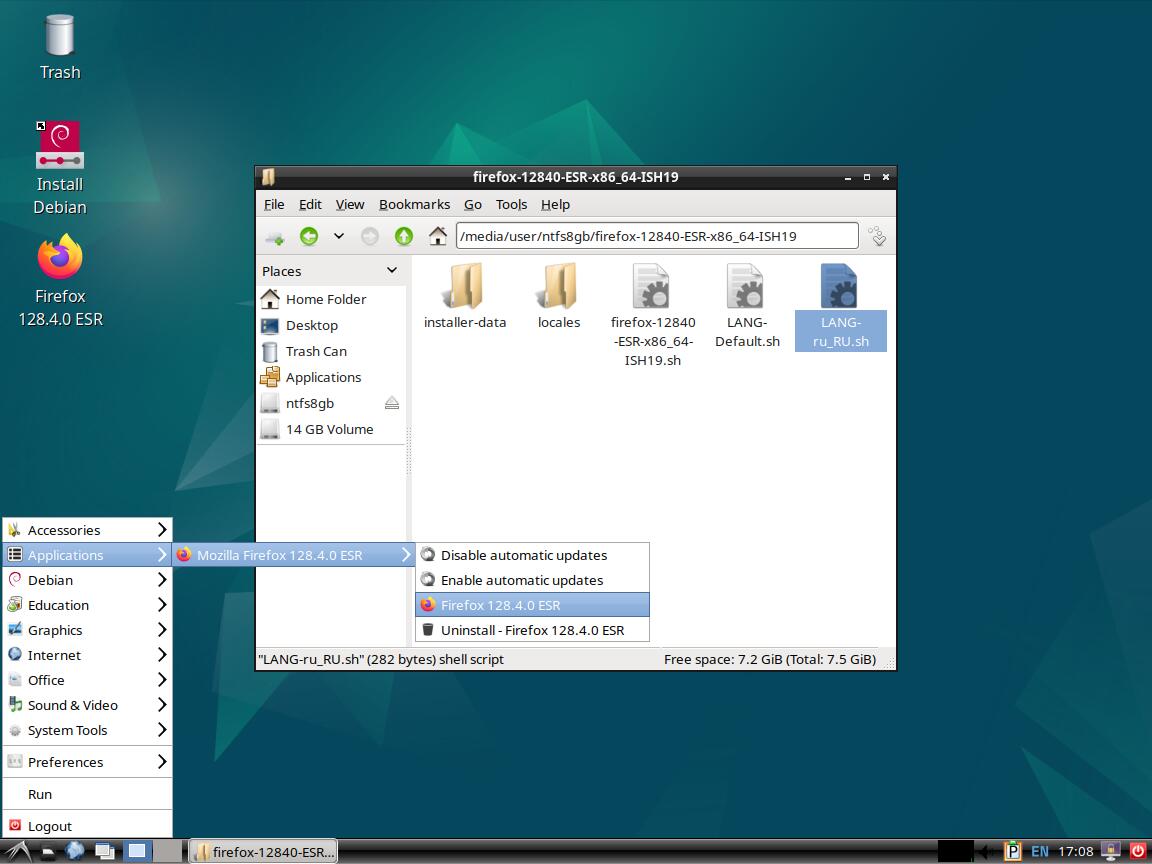Expand the Accessories menu category
This screenshot has width=1152, height=864.
pos(87,530)
